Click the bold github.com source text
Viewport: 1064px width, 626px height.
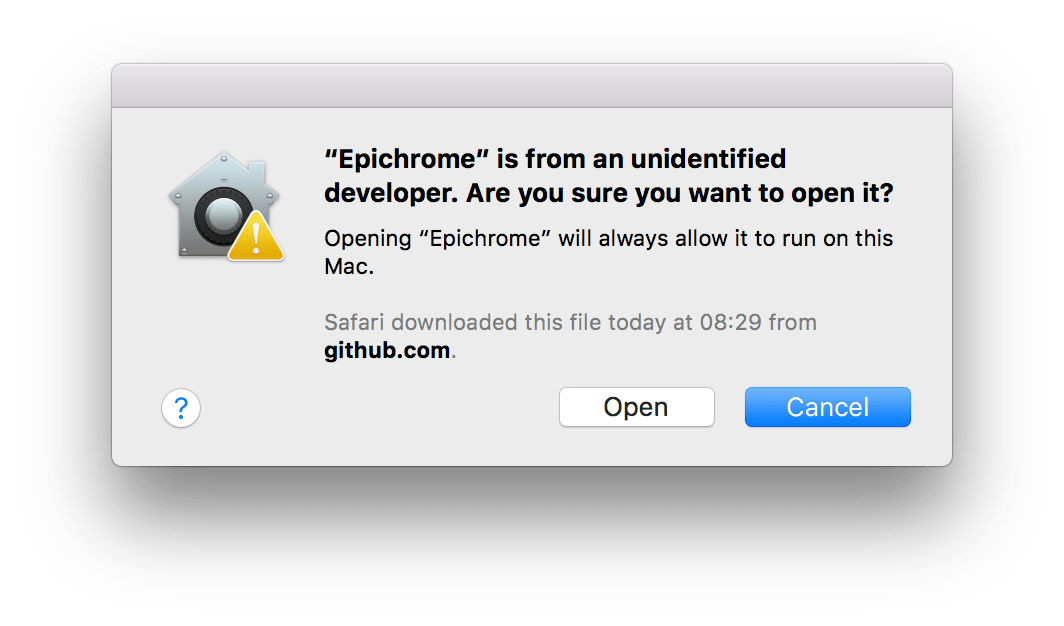point(387,350)
